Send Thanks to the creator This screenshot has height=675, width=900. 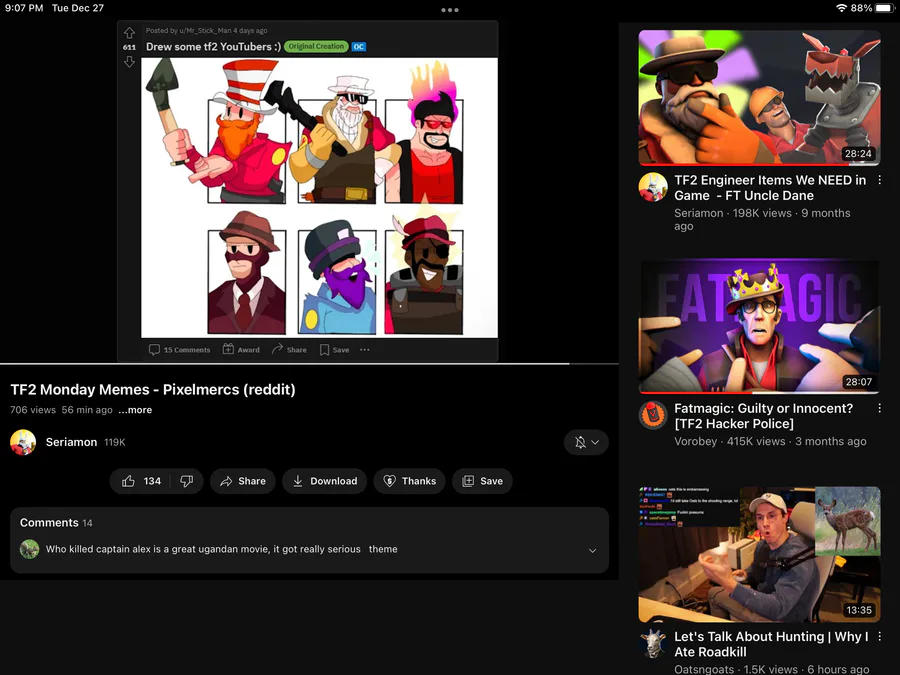point(409,481)
